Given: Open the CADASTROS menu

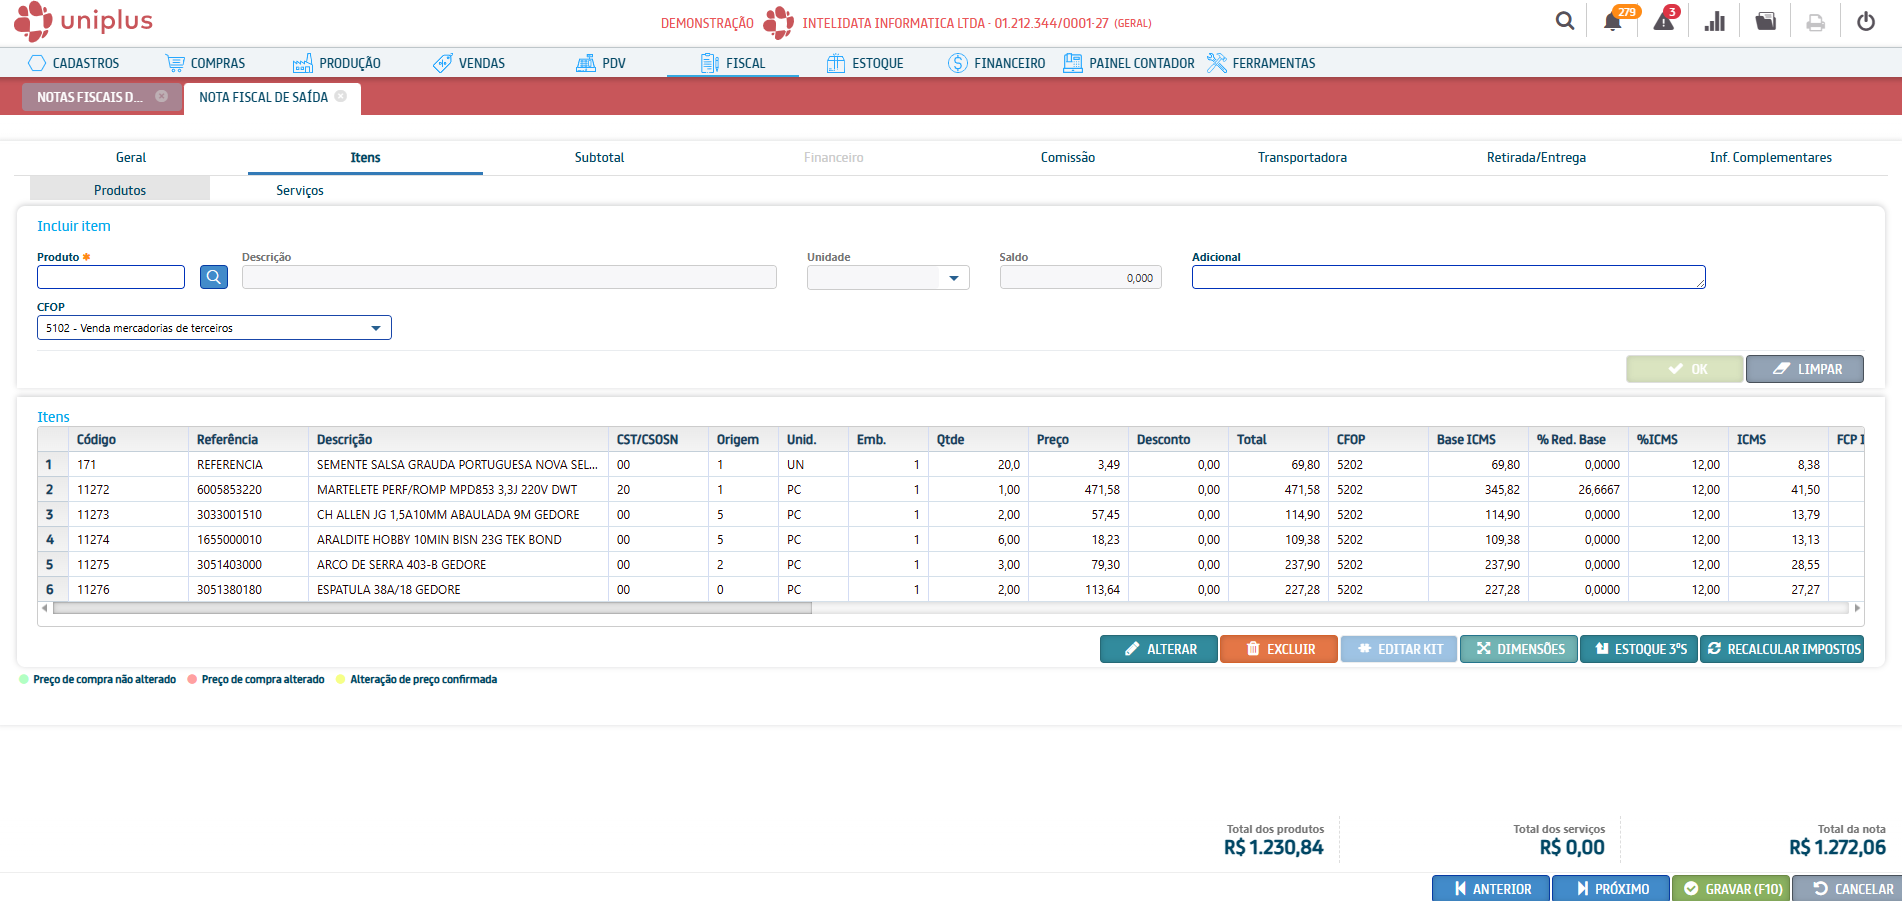Looking at the screenshot, I should pos(74,63).
